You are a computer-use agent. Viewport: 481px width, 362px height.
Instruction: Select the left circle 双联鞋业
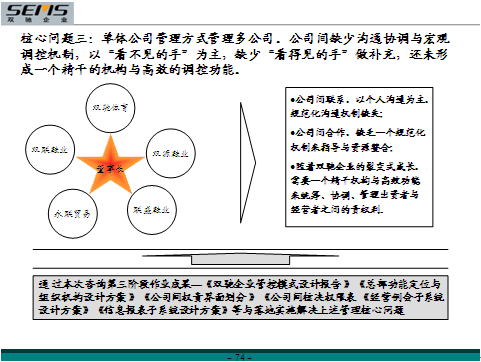pyautogui.click(x=50, y=150)
